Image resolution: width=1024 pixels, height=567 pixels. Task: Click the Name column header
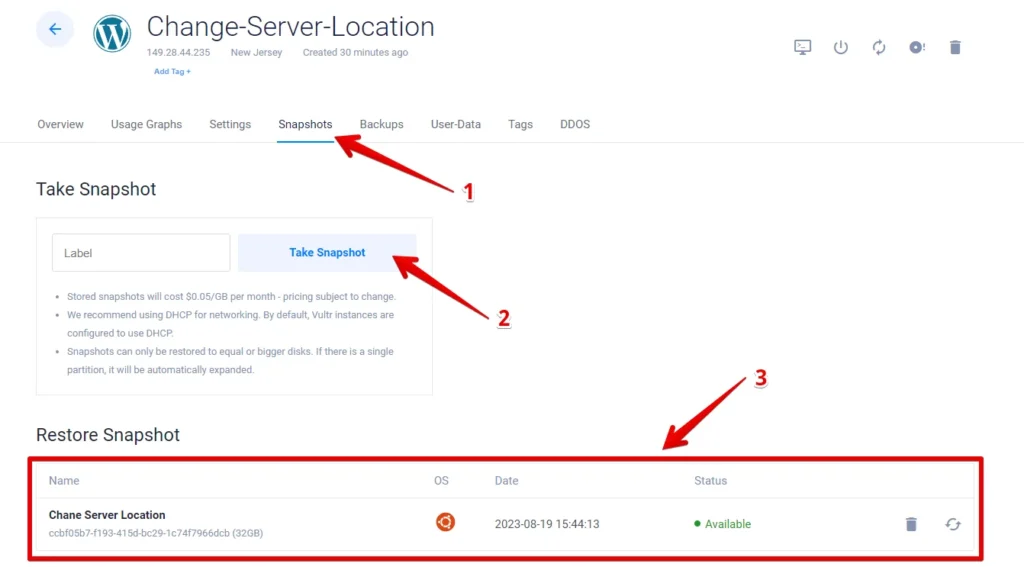click(x=64, y=481)
